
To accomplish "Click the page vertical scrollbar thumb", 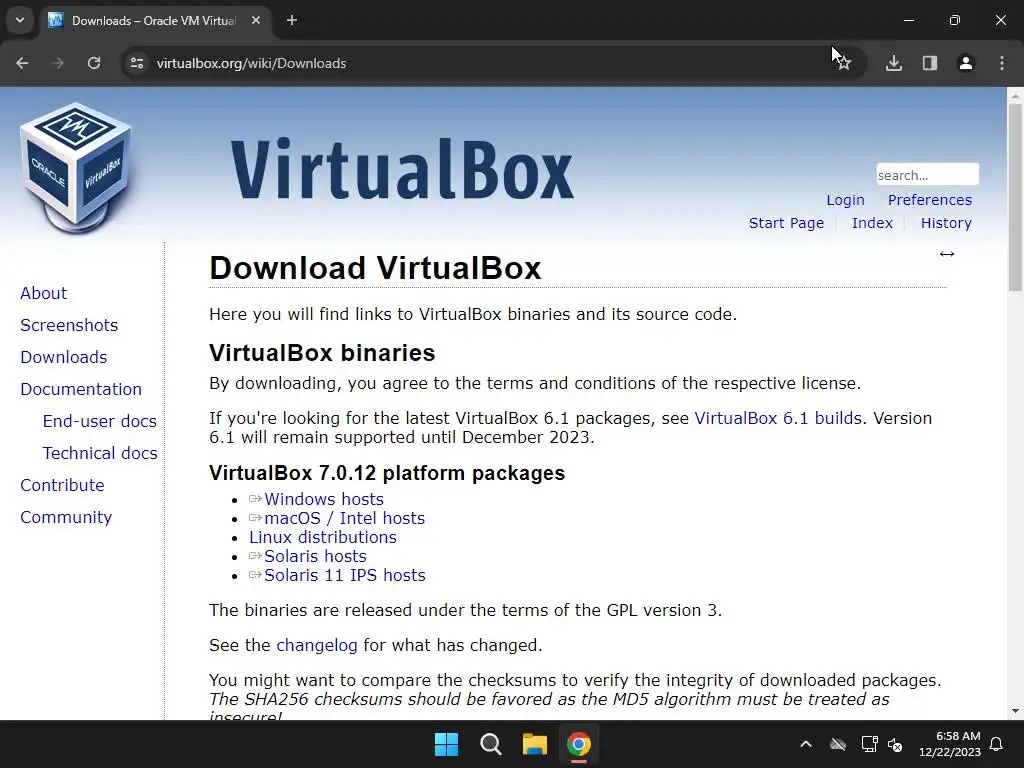I will (x=1015, y=197).
